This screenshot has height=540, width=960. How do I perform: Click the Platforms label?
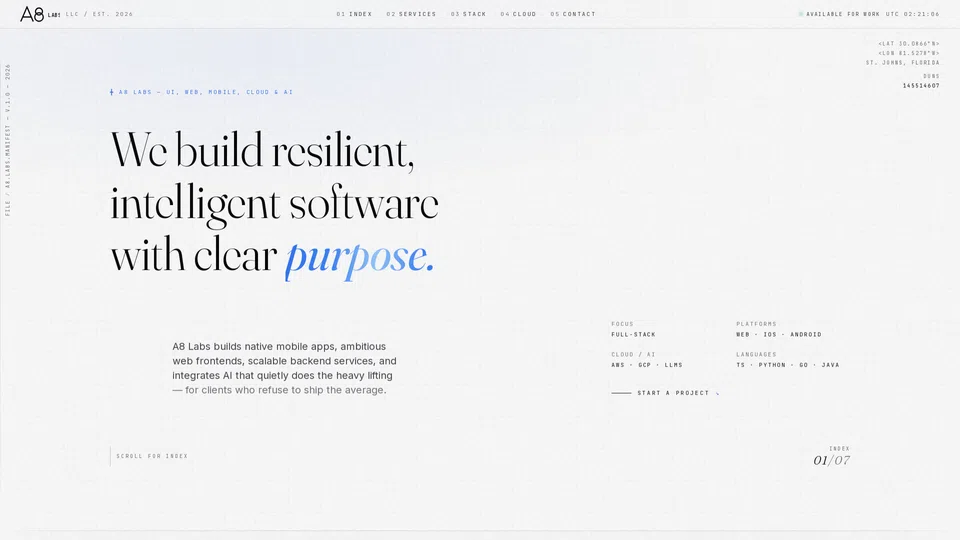click(756, 324)
